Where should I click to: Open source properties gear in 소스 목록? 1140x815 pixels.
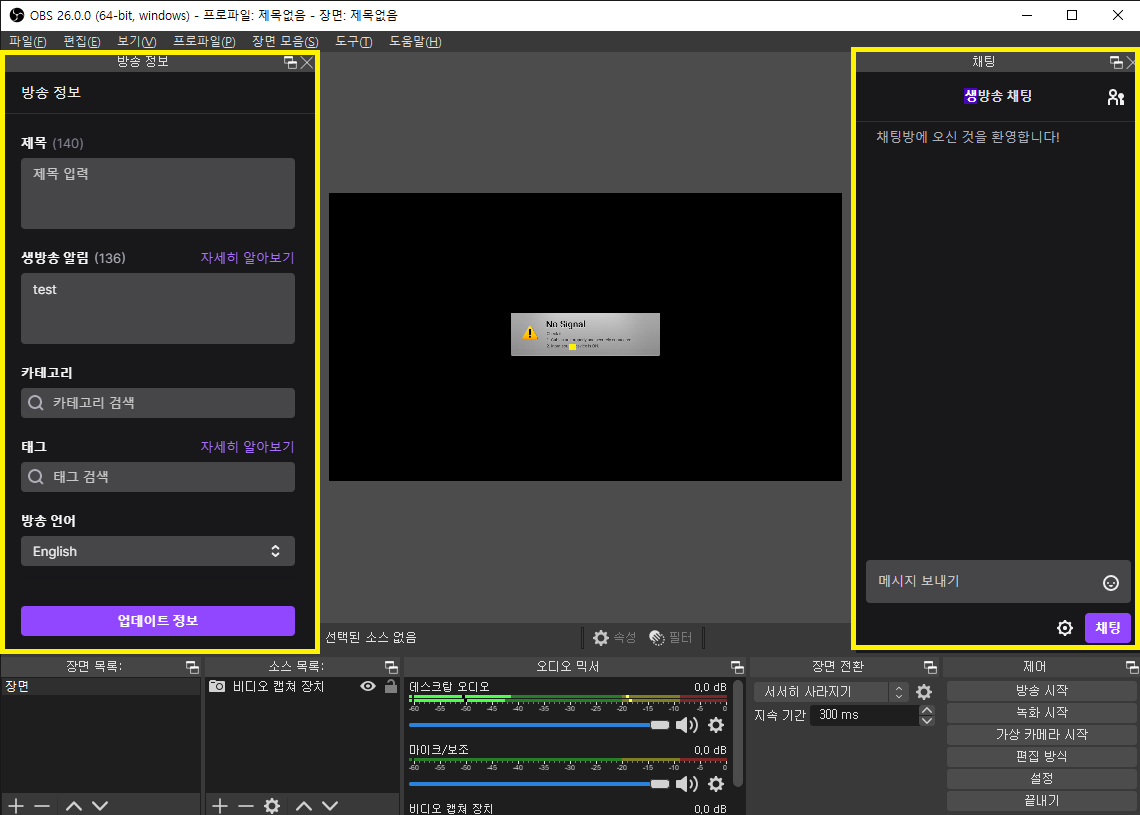coord(271,805)
